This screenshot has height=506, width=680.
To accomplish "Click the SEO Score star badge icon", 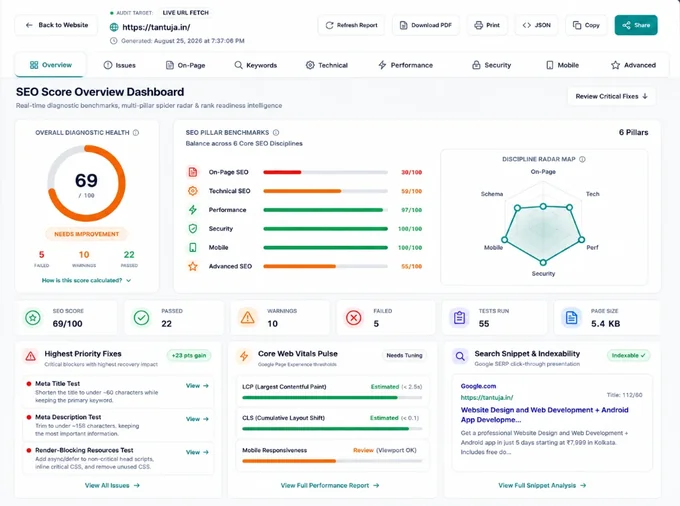I will pyautogui.click(x=33, y=318).
